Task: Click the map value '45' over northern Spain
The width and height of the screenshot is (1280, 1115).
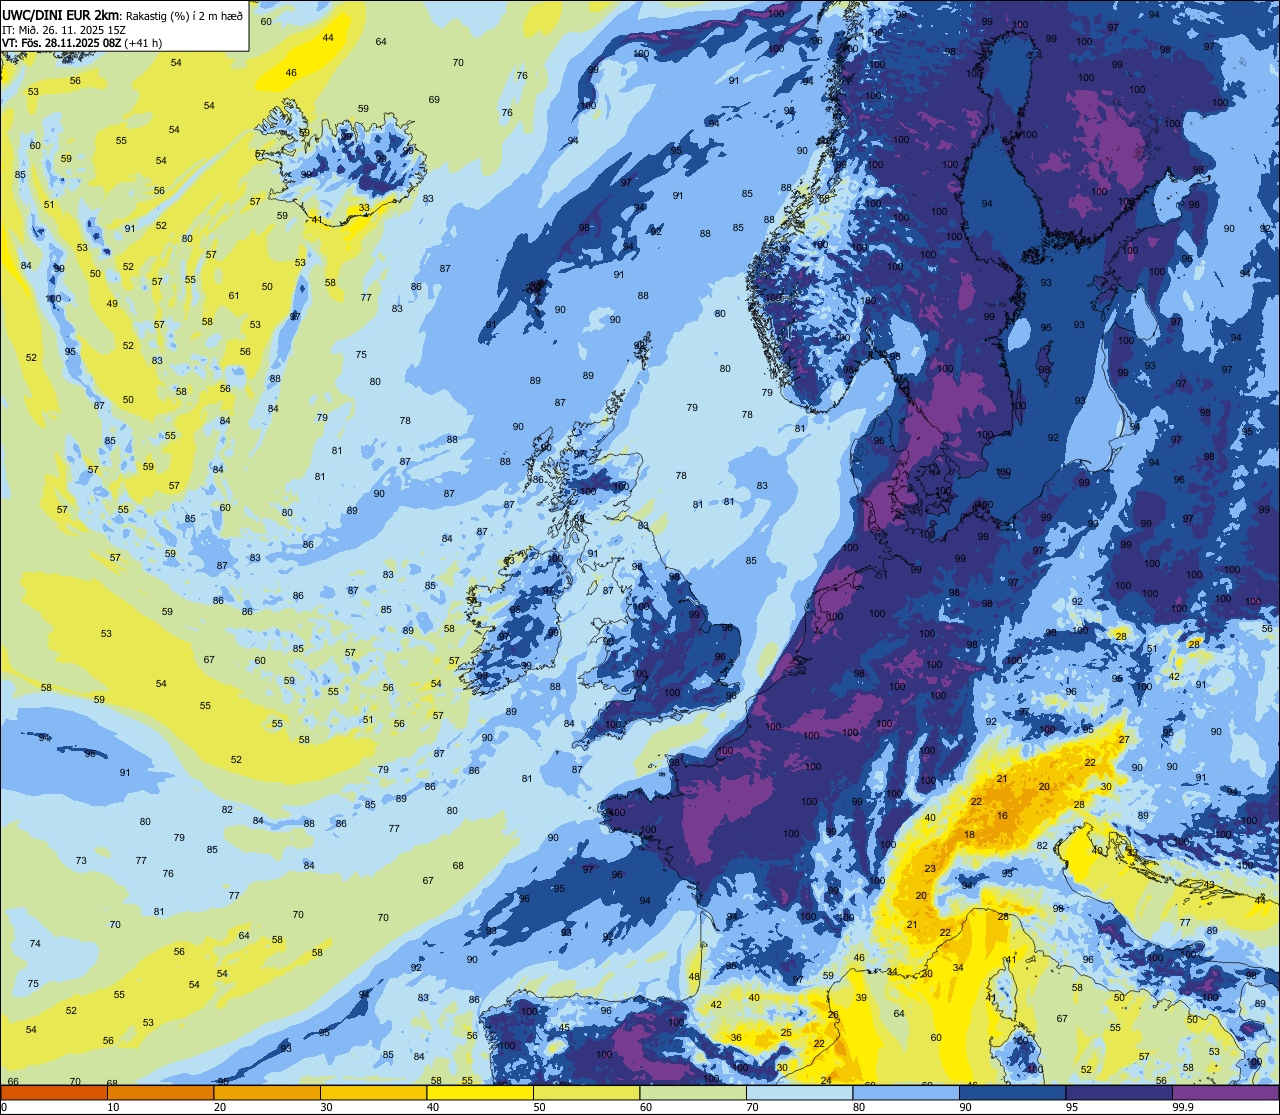Action: (564, 1028)
